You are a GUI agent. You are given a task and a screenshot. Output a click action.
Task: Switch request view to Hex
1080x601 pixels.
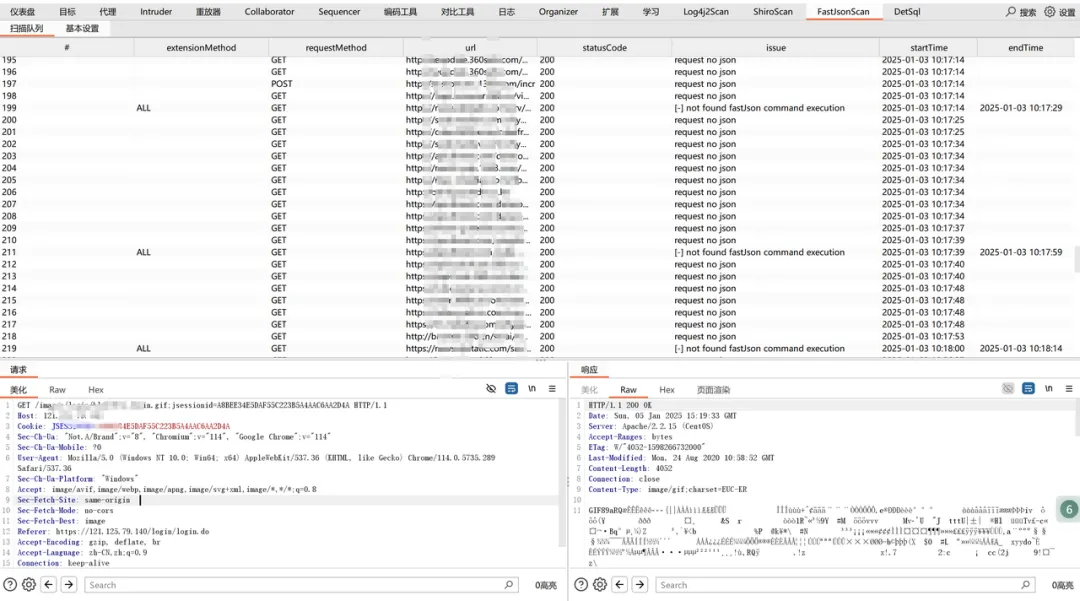[96, 390]
